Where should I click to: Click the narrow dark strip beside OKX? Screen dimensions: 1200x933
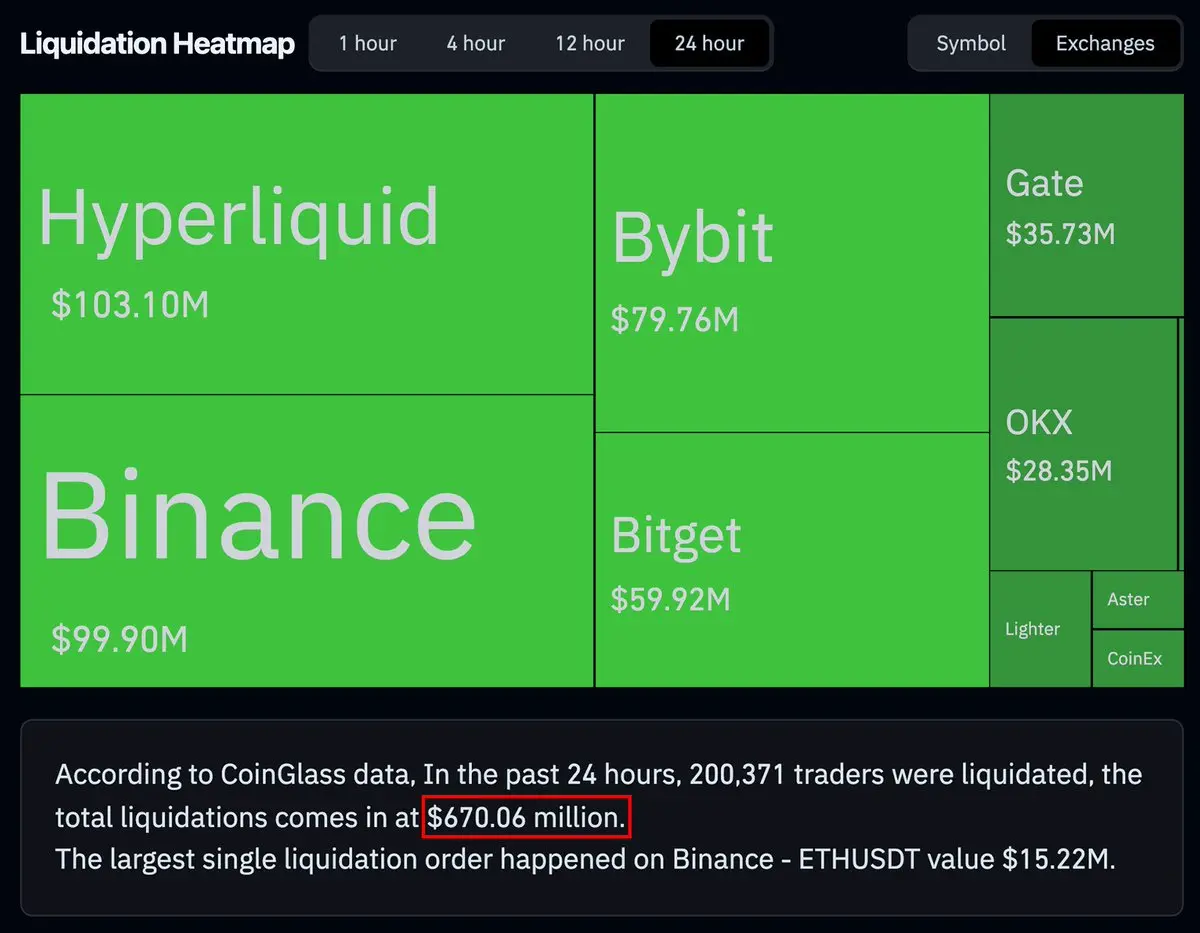coord(1181,444)
